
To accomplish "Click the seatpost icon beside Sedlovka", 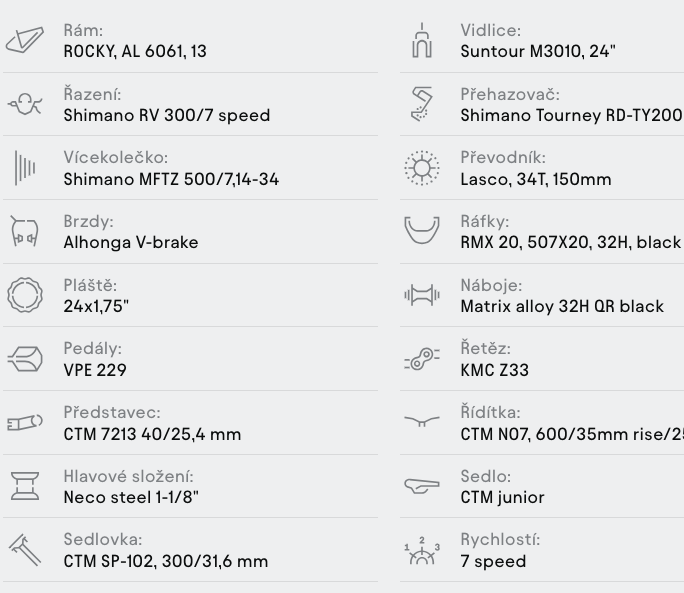I will [25, 550].
